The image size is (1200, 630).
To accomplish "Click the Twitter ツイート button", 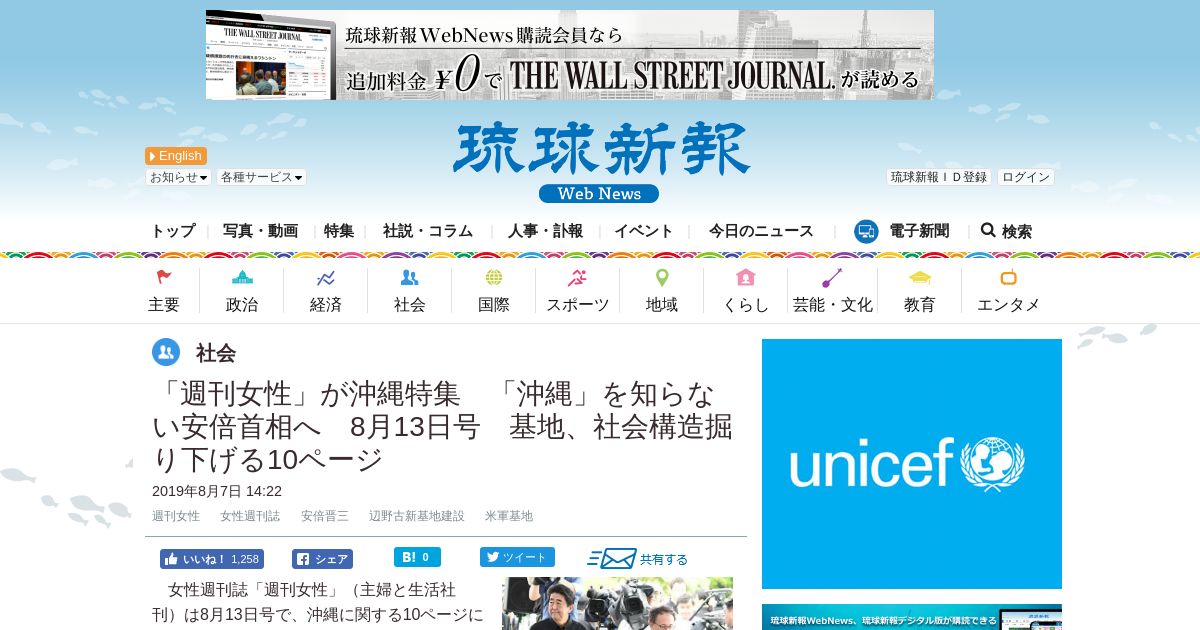I will click(517, 557).
